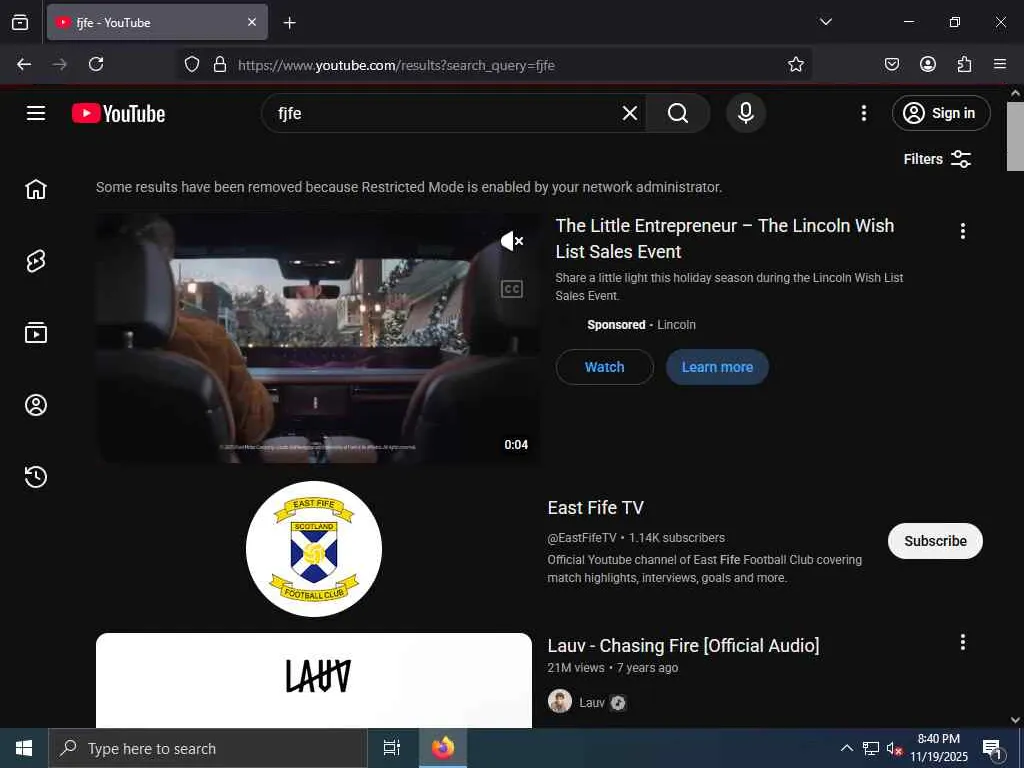Viewport: 1024px width, 768px height.
Task: Open Task View on the taskbar
Action: 391,748
